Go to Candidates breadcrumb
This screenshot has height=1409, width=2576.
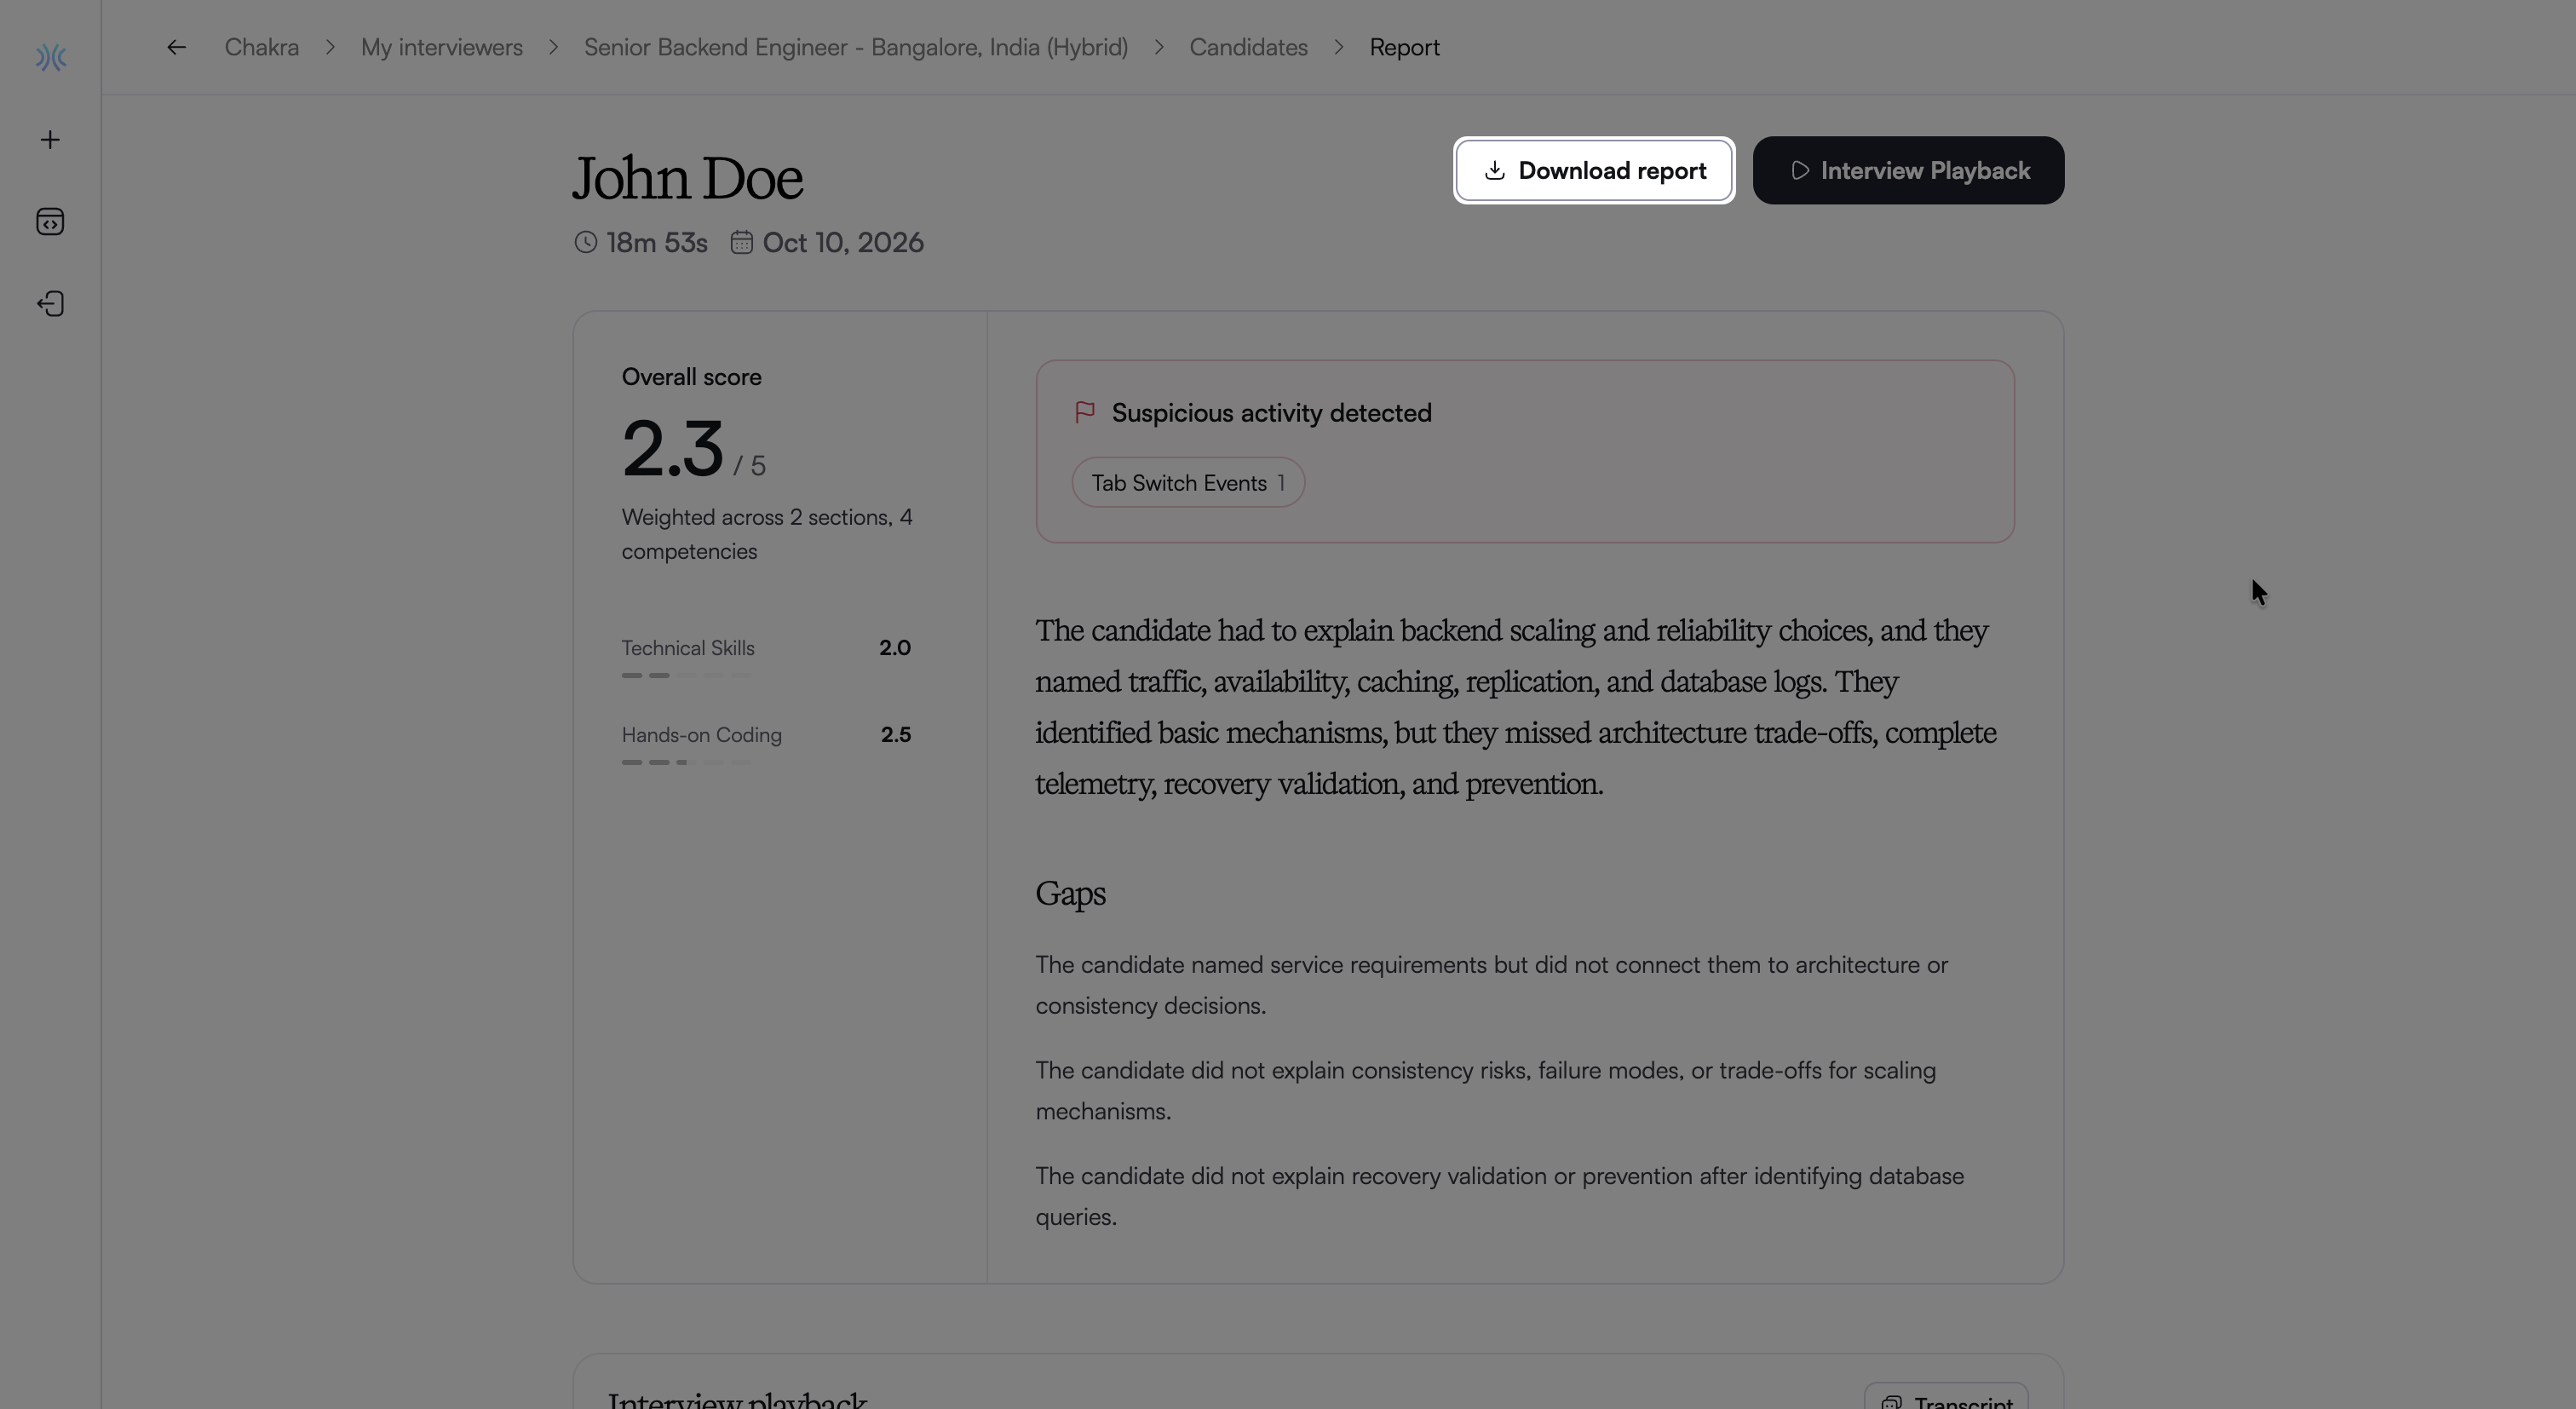click(1248, 47)
